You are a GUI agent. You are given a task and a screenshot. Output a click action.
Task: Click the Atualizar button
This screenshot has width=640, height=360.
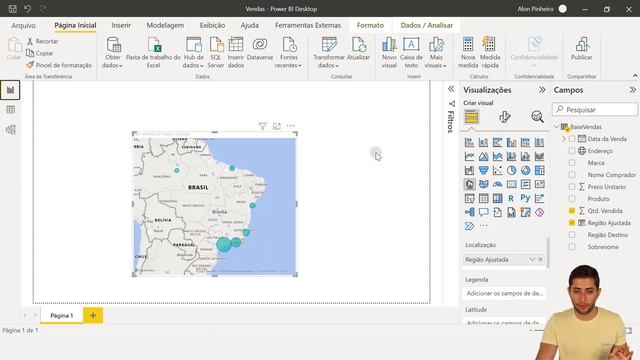[358, 49]
